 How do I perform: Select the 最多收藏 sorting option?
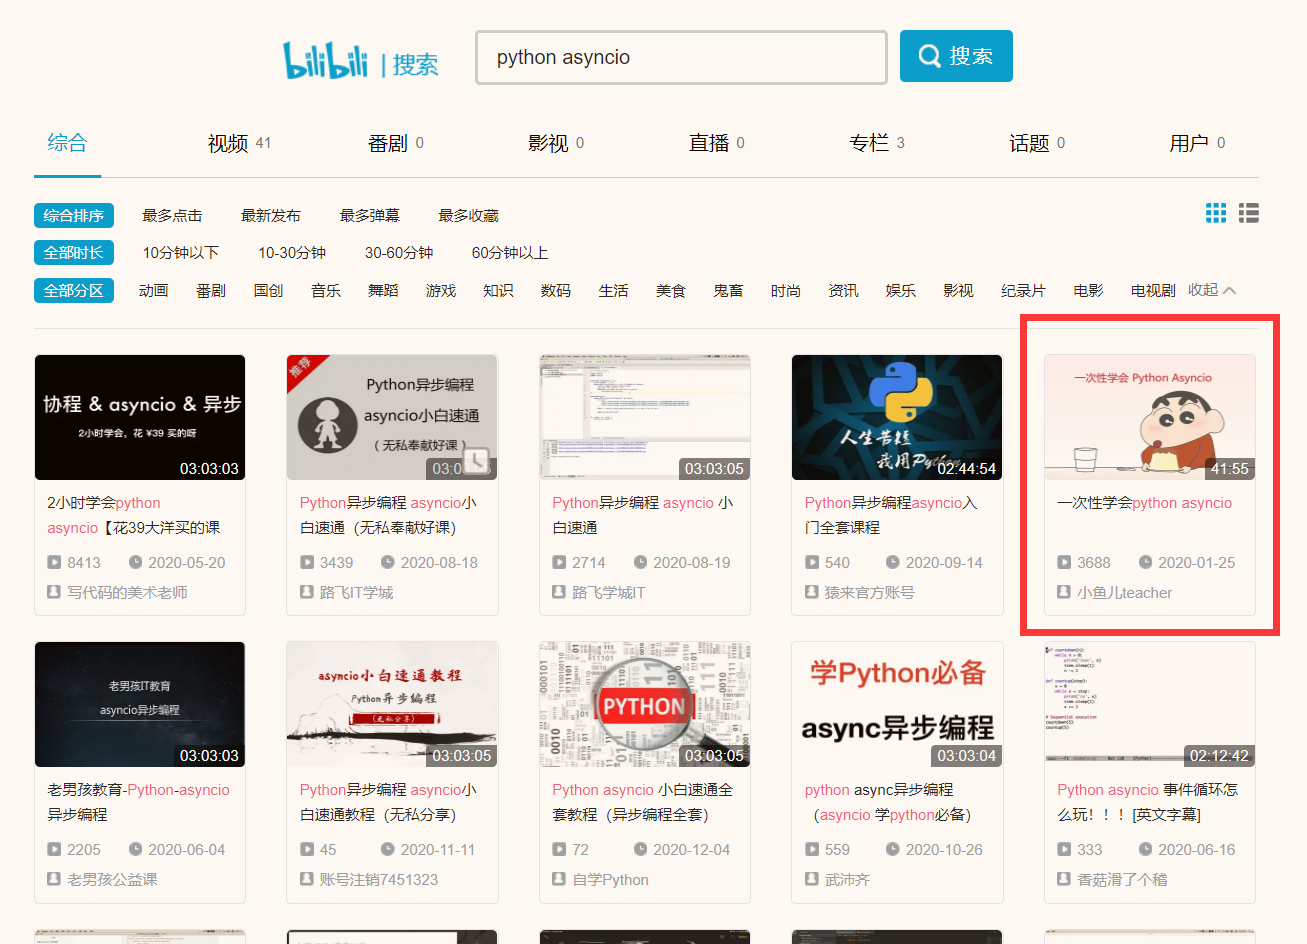point(467,214)
